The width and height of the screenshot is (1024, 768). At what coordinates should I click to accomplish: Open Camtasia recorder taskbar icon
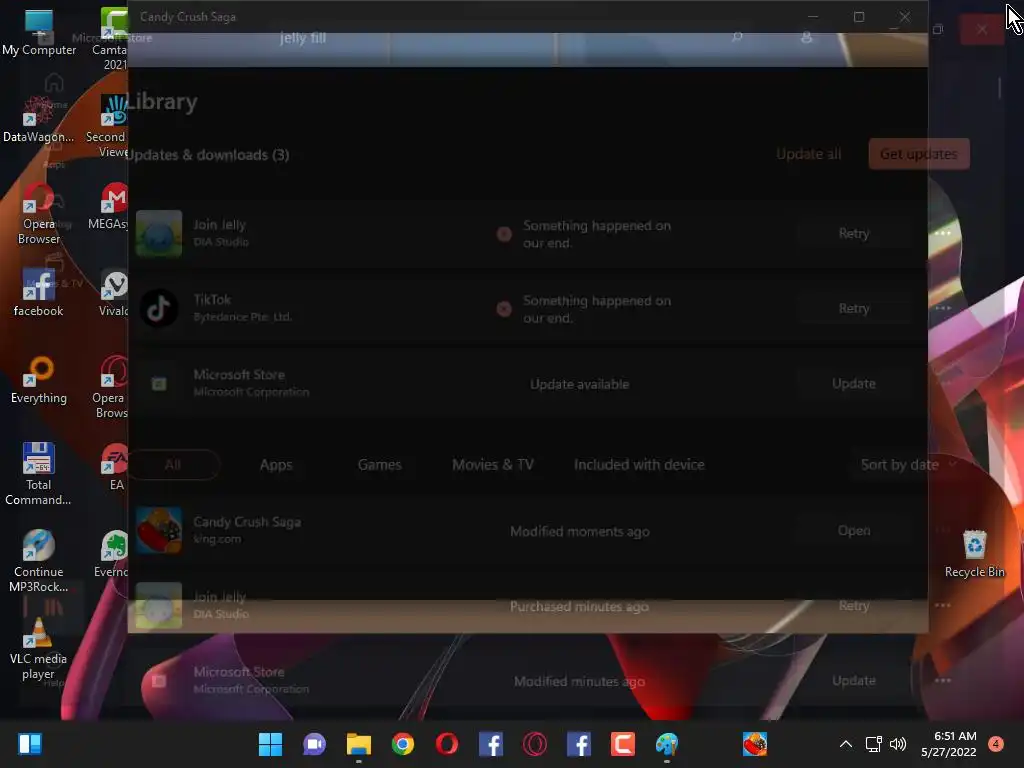623,744
